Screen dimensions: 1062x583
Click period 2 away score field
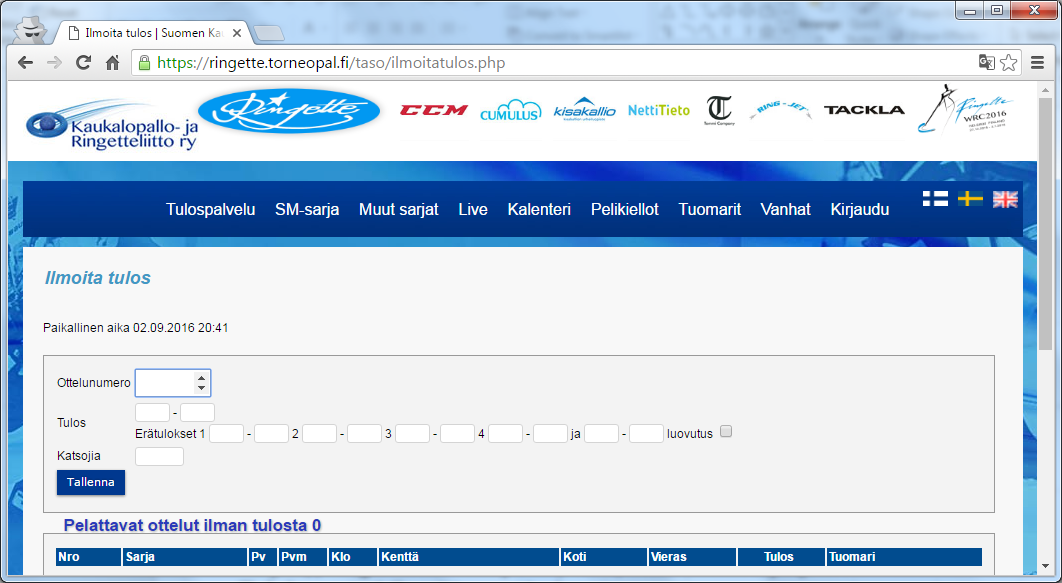pos(364,433)
